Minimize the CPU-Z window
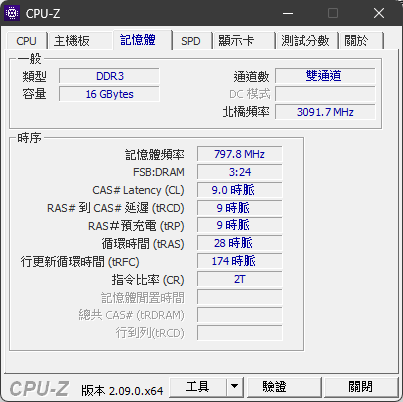Image resolution: width=403 pixels, height=402 pixels. pos(288,13)
